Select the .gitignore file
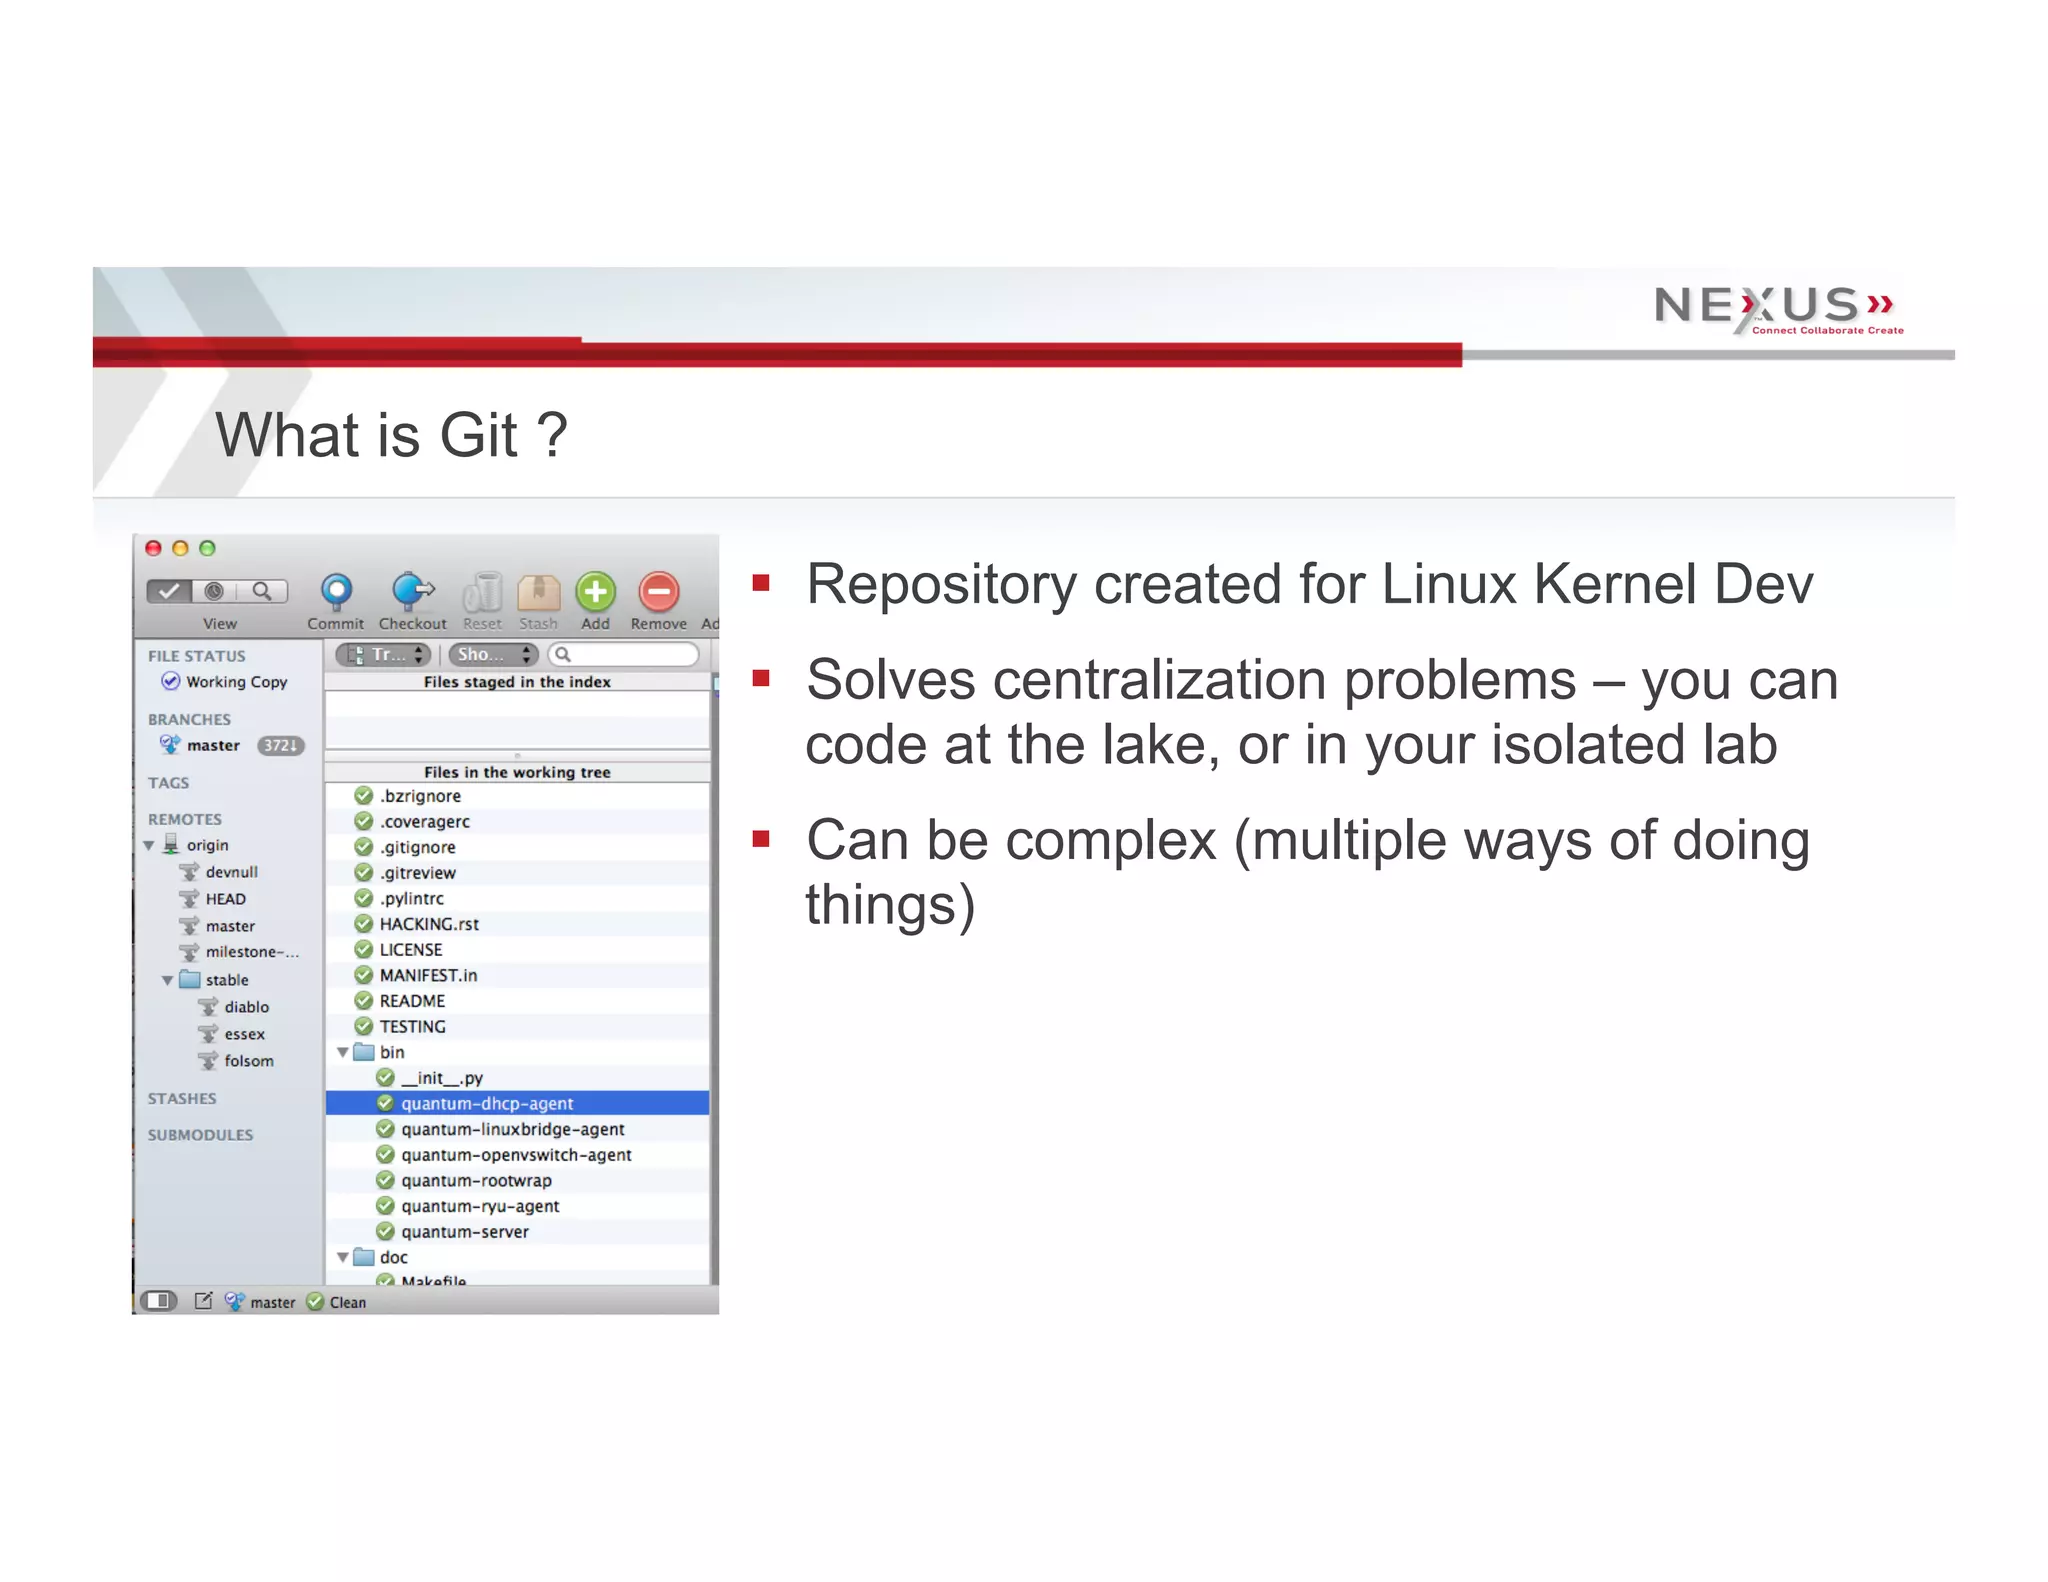 [517, 847]
